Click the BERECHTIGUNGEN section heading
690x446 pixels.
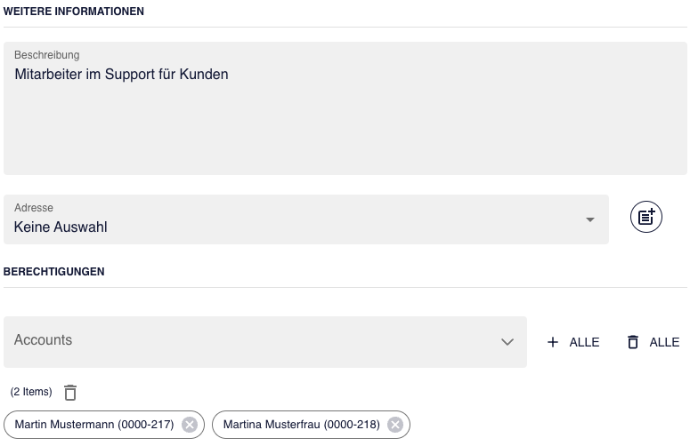(54, 271)
